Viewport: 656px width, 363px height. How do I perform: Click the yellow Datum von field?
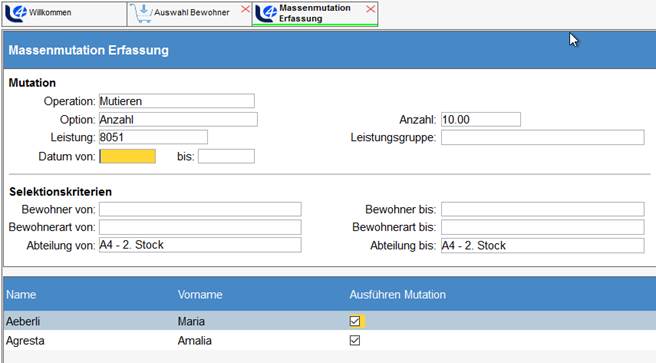click(128, 156)
